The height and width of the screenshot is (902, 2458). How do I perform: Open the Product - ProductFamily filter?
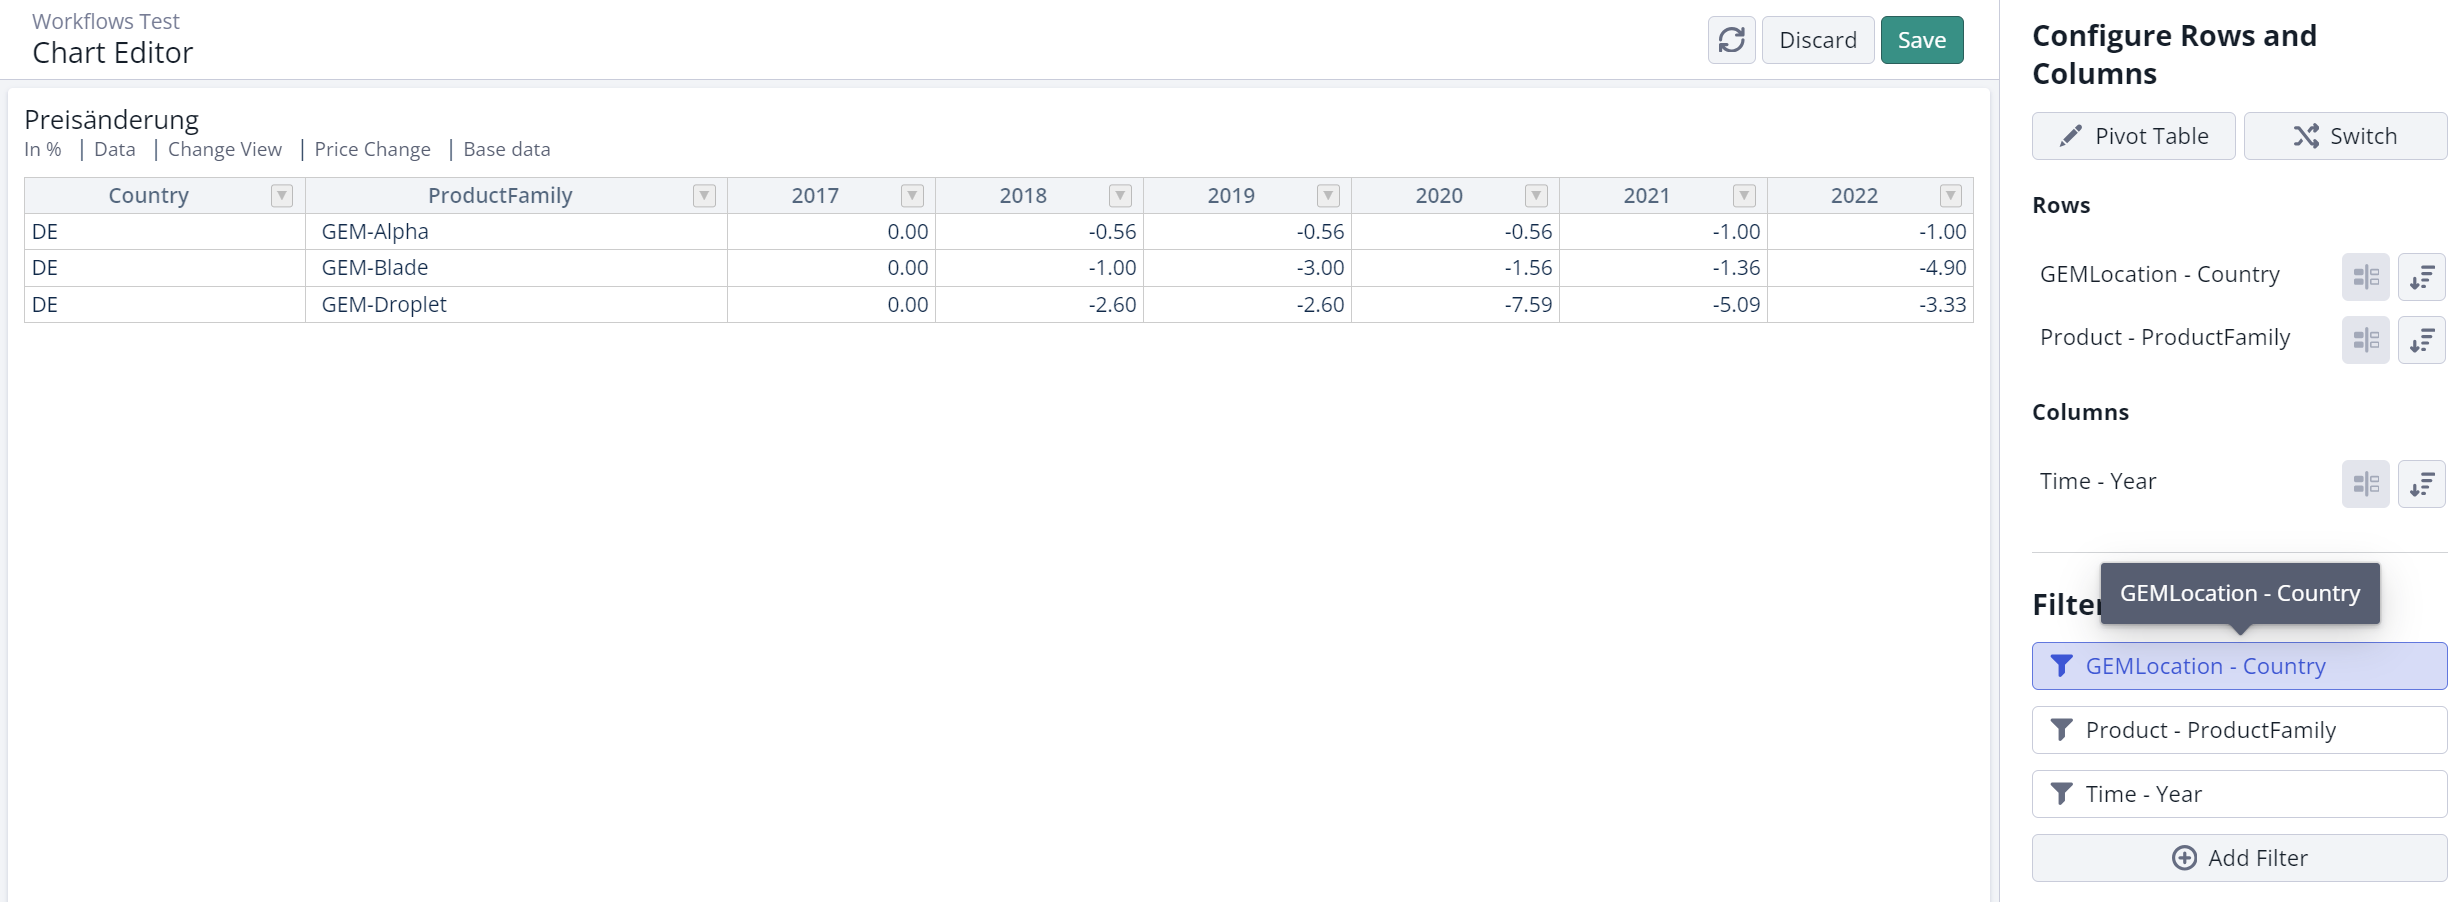tap(2238, 730)
